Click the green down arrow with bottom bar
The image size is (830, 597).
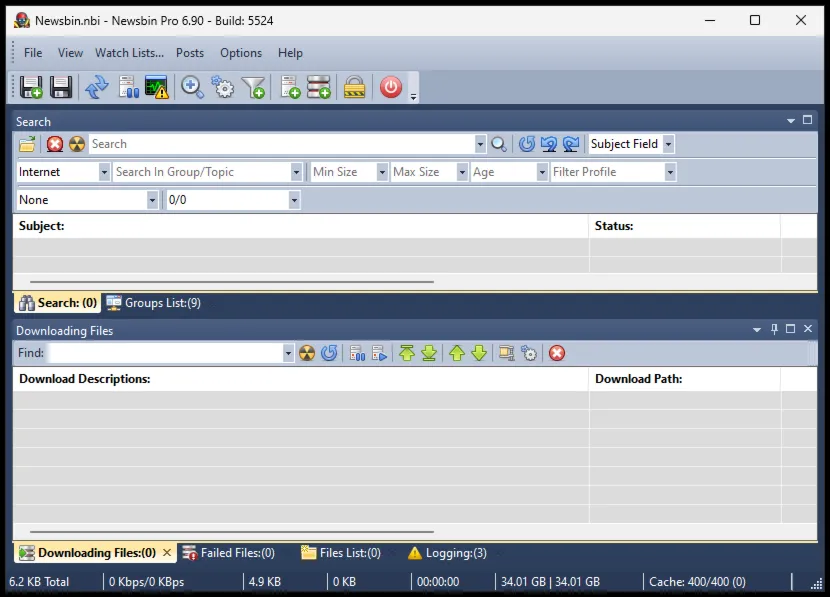429,353
